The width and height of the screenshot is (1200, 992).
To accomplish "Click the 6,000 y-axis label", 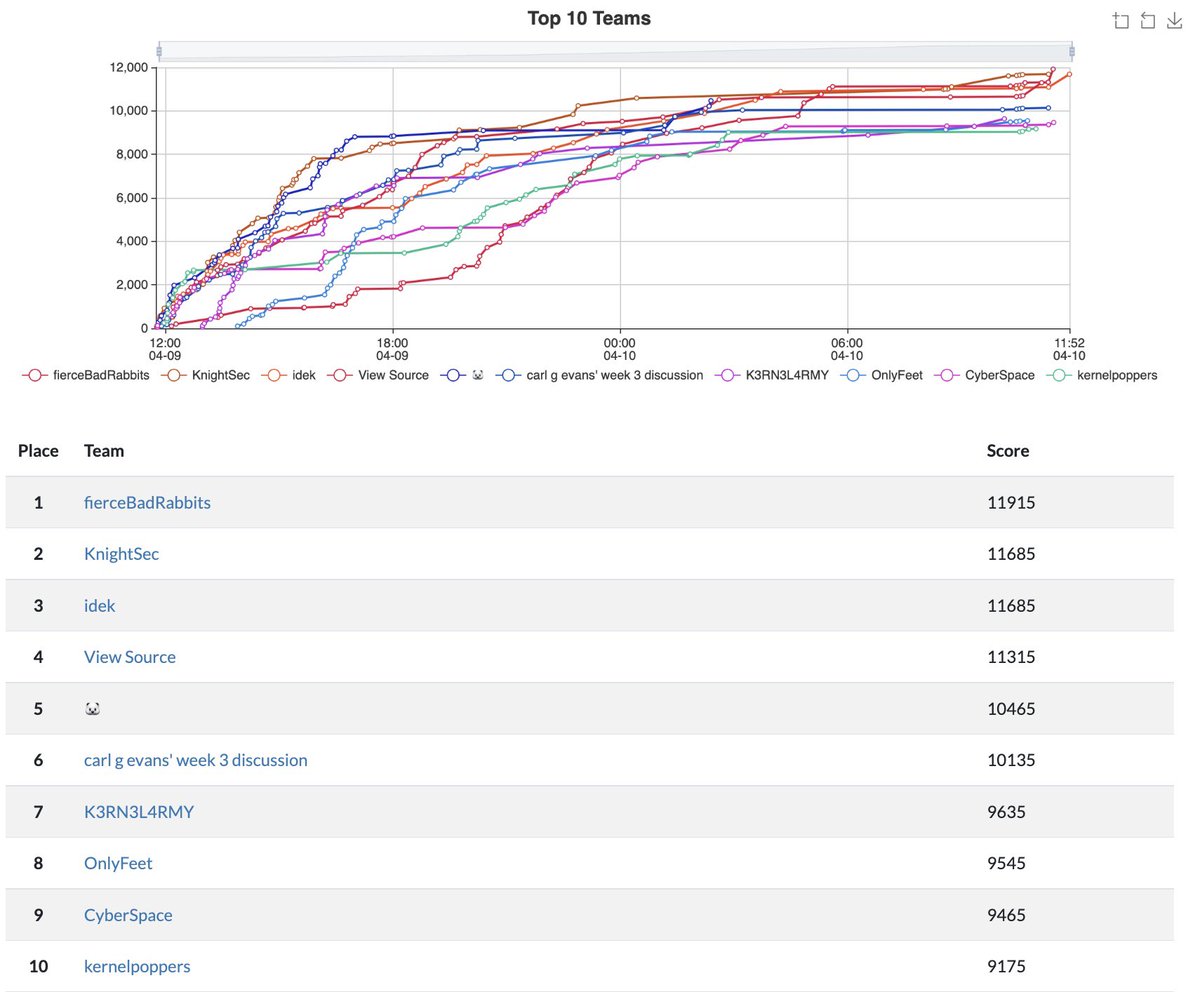I will coord(133,197).
